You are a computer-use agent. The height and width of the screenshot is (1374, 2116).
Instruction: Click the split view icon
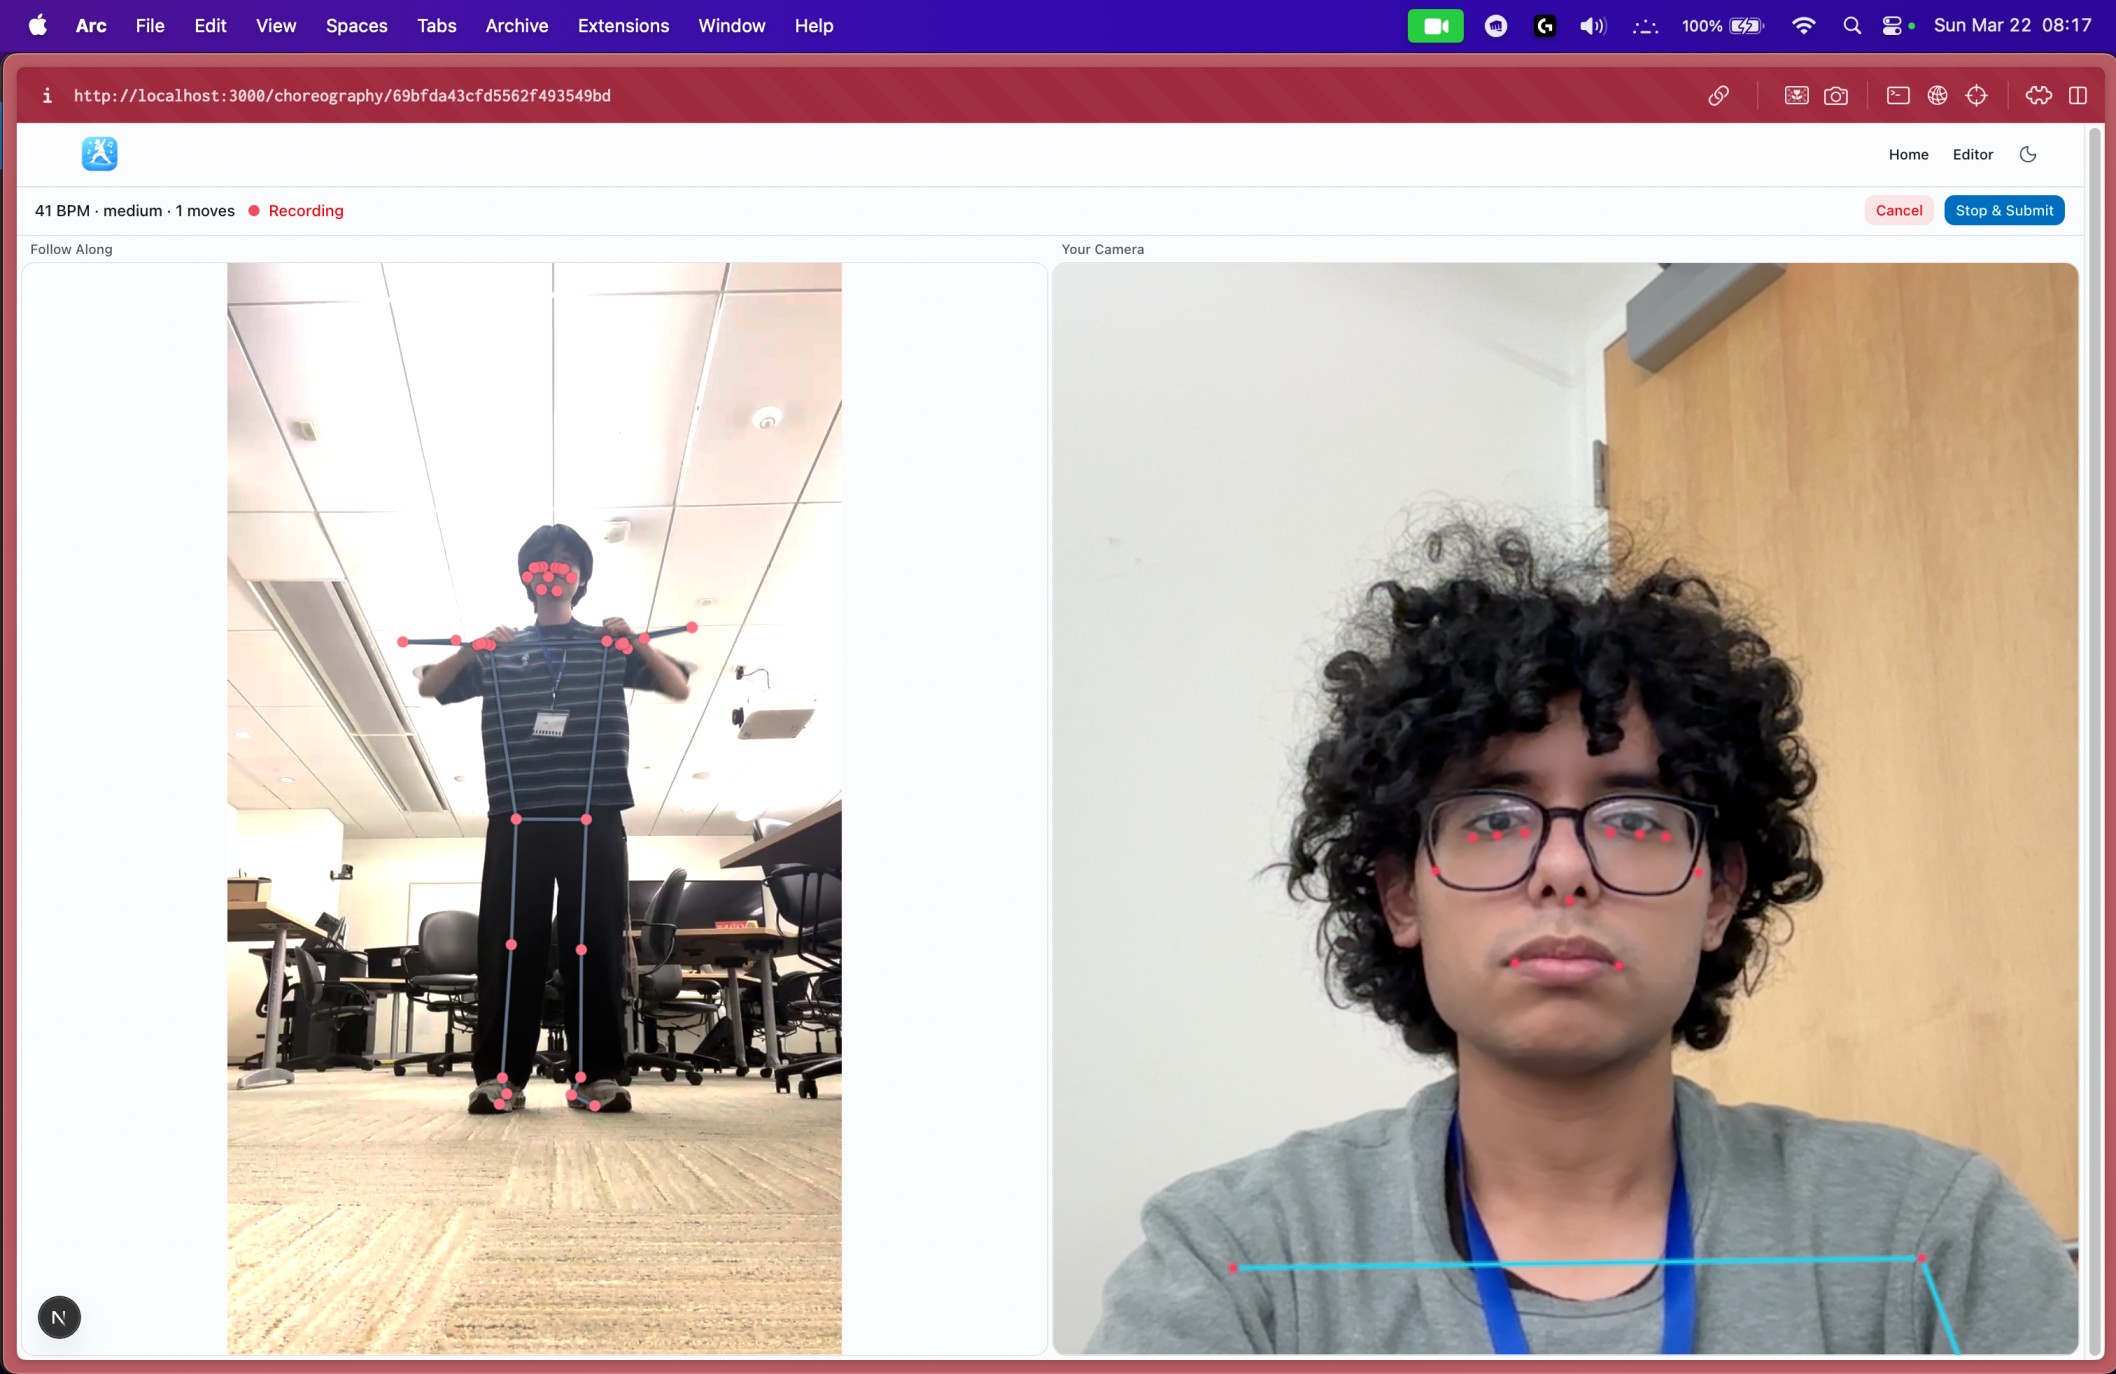pyautogui.click(x=2078, y=96)
